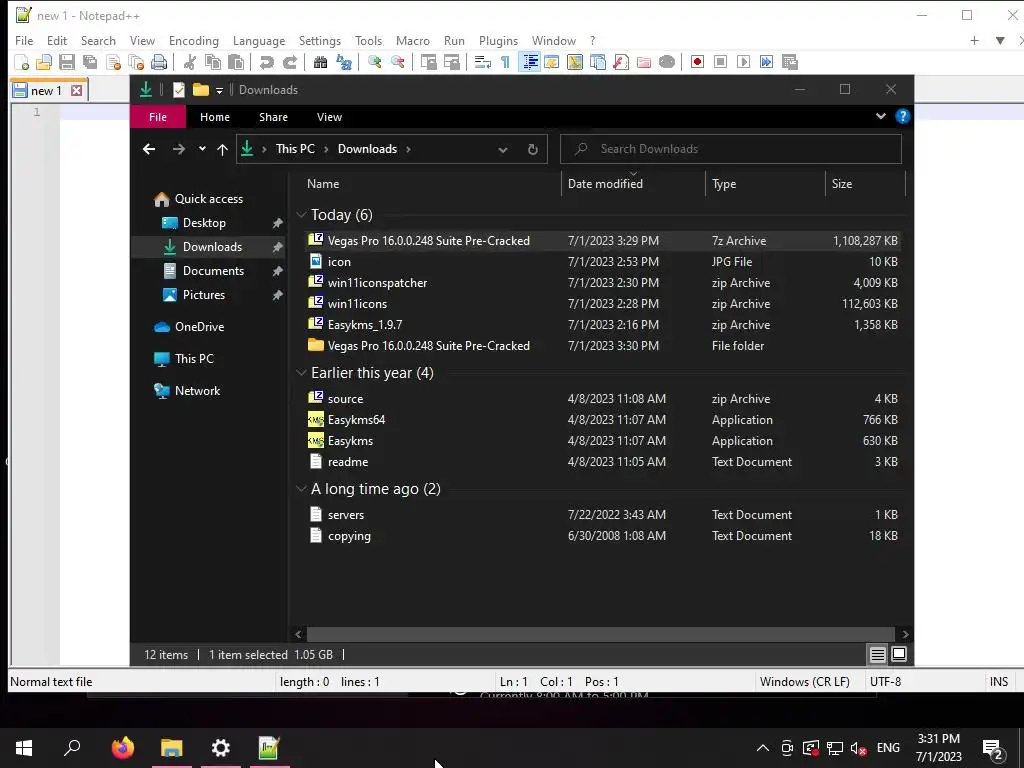Click the Explorer help question mark icon
Screen dimensions: 1024x768
pyautogui.click(x=903, y=116)
